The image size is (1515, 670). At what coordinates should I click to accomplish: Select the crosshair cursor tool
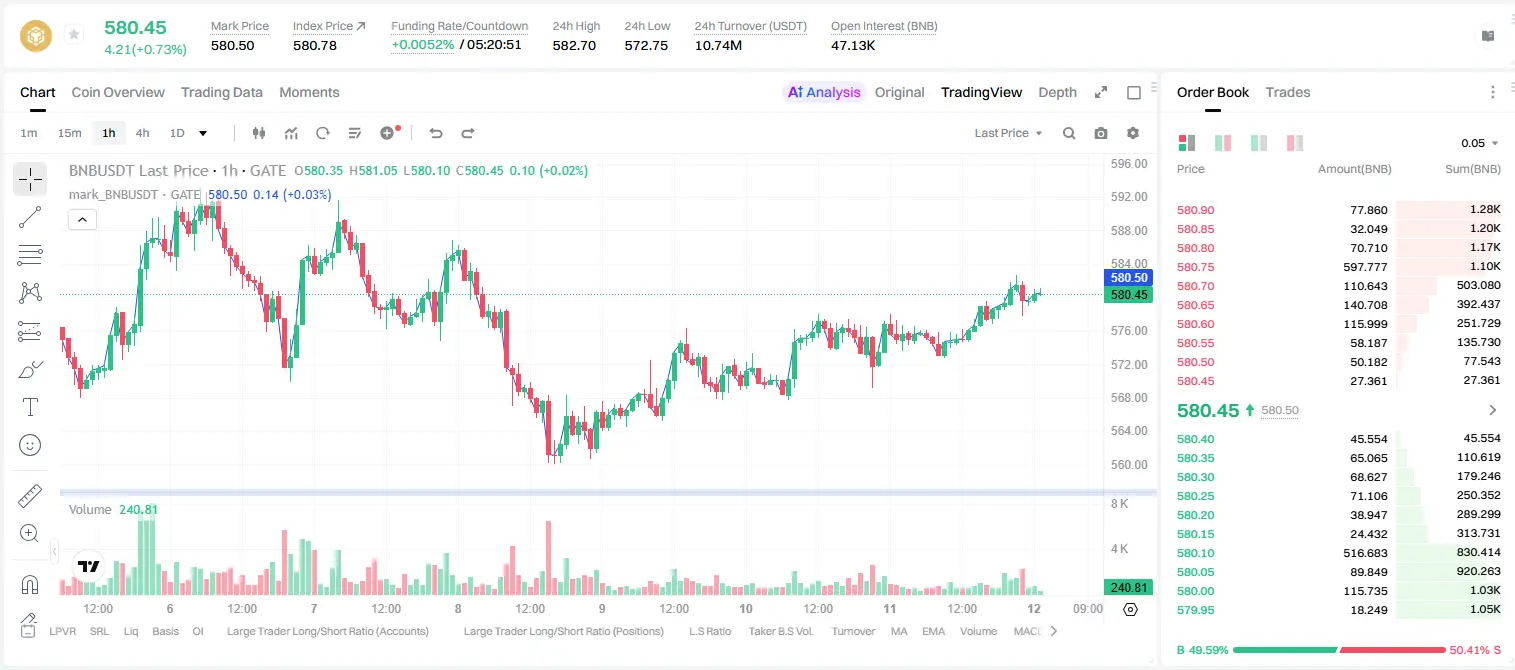pyautogui.click(x=30, y=180)
